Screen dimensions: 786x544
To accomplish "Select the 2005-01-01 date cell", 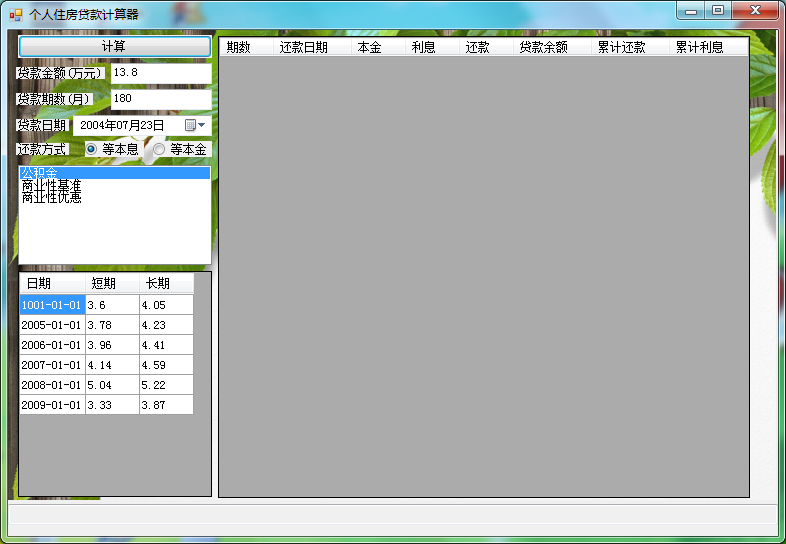I will (x=53, y=325).
